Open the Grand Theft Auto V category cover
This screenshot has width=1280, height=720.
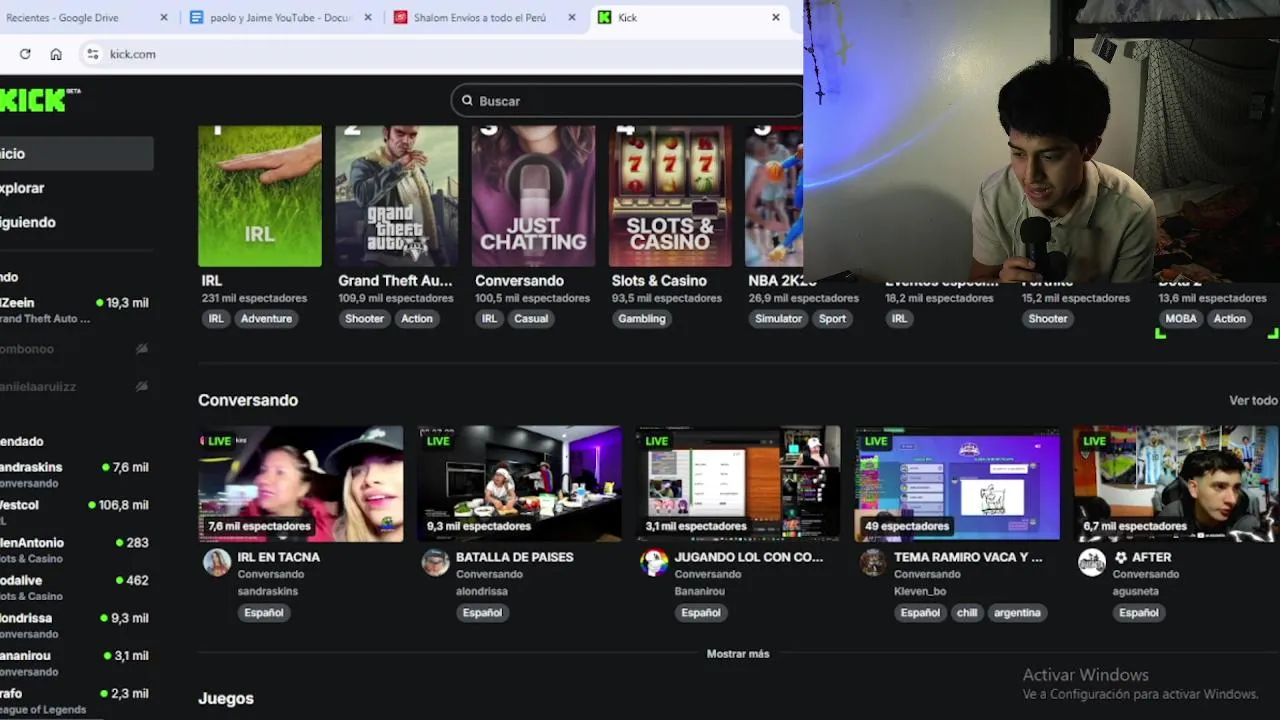point(397,196)
